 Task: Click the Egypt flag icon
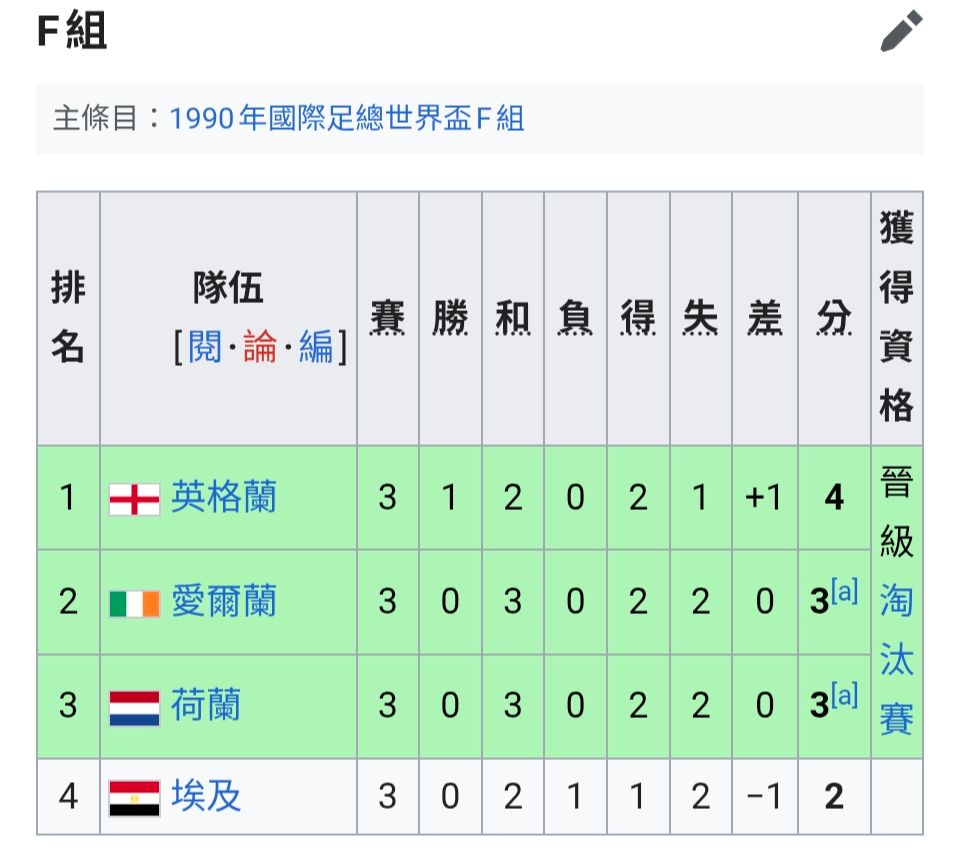[x=135, y=798]
